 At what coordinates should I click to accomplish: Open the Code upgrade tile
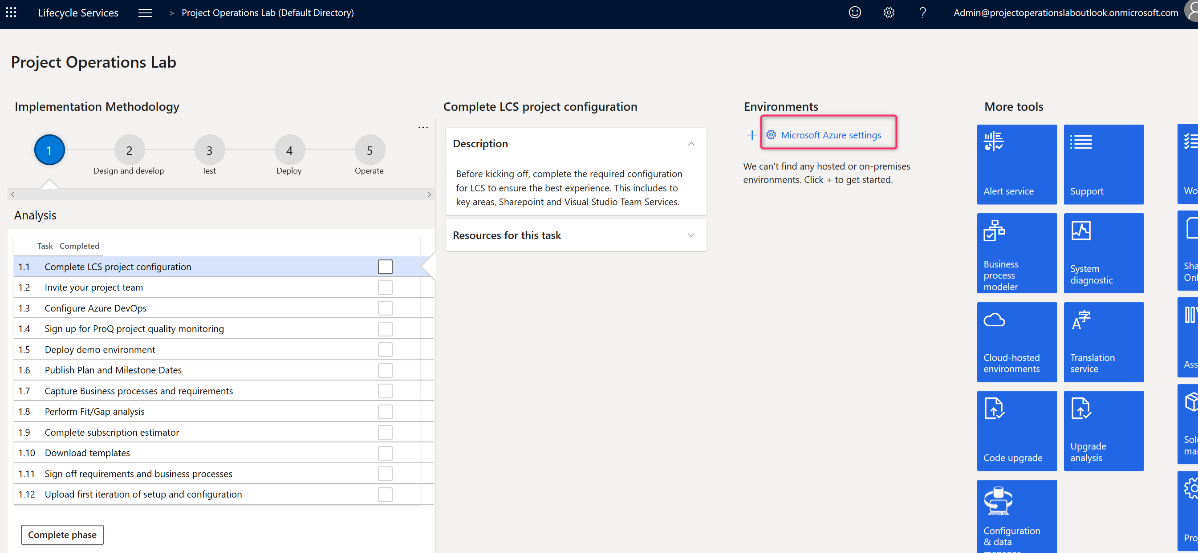(x=1017, y=431)
